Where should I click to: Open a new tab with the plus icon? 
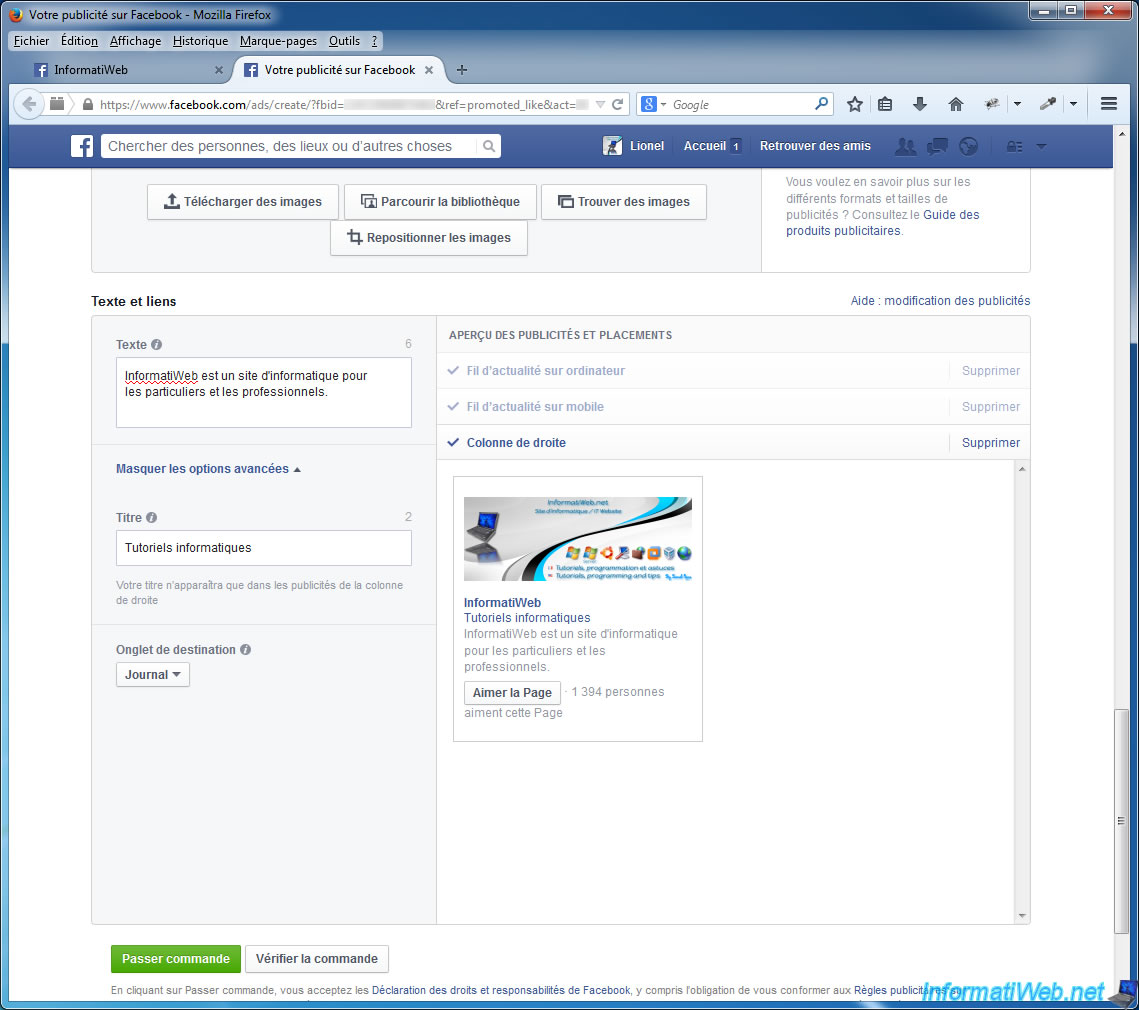pos(461,70)
